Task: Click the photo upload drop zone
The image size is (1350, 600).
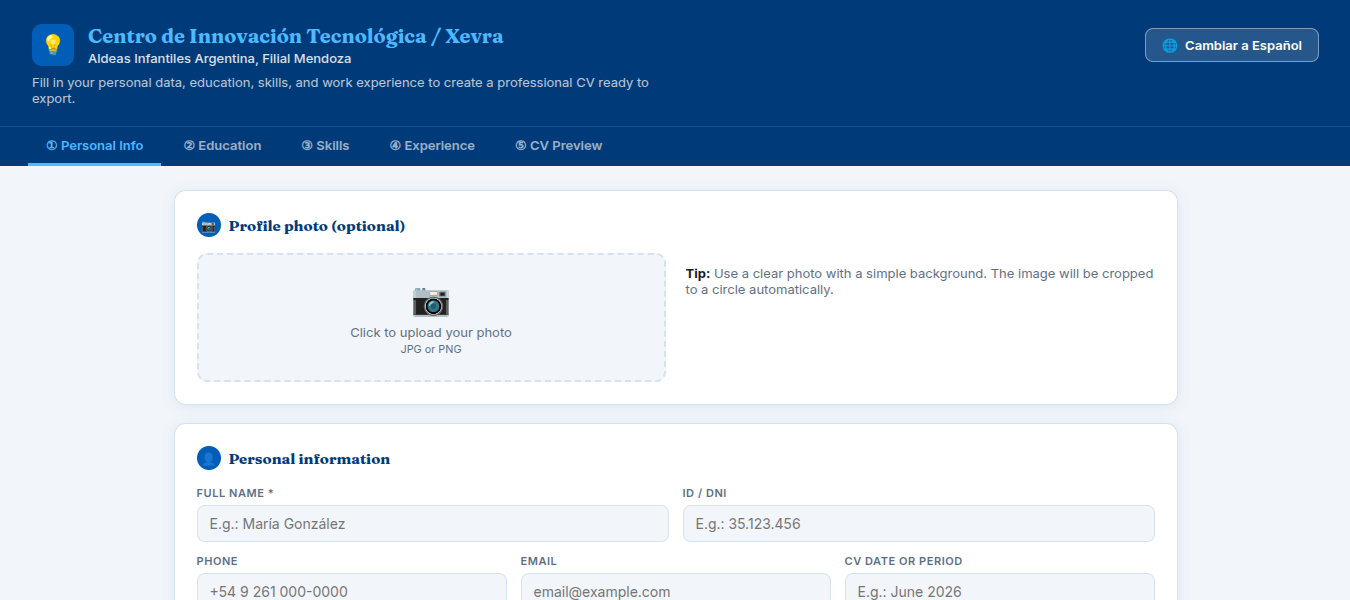Action: pos(431,317)
